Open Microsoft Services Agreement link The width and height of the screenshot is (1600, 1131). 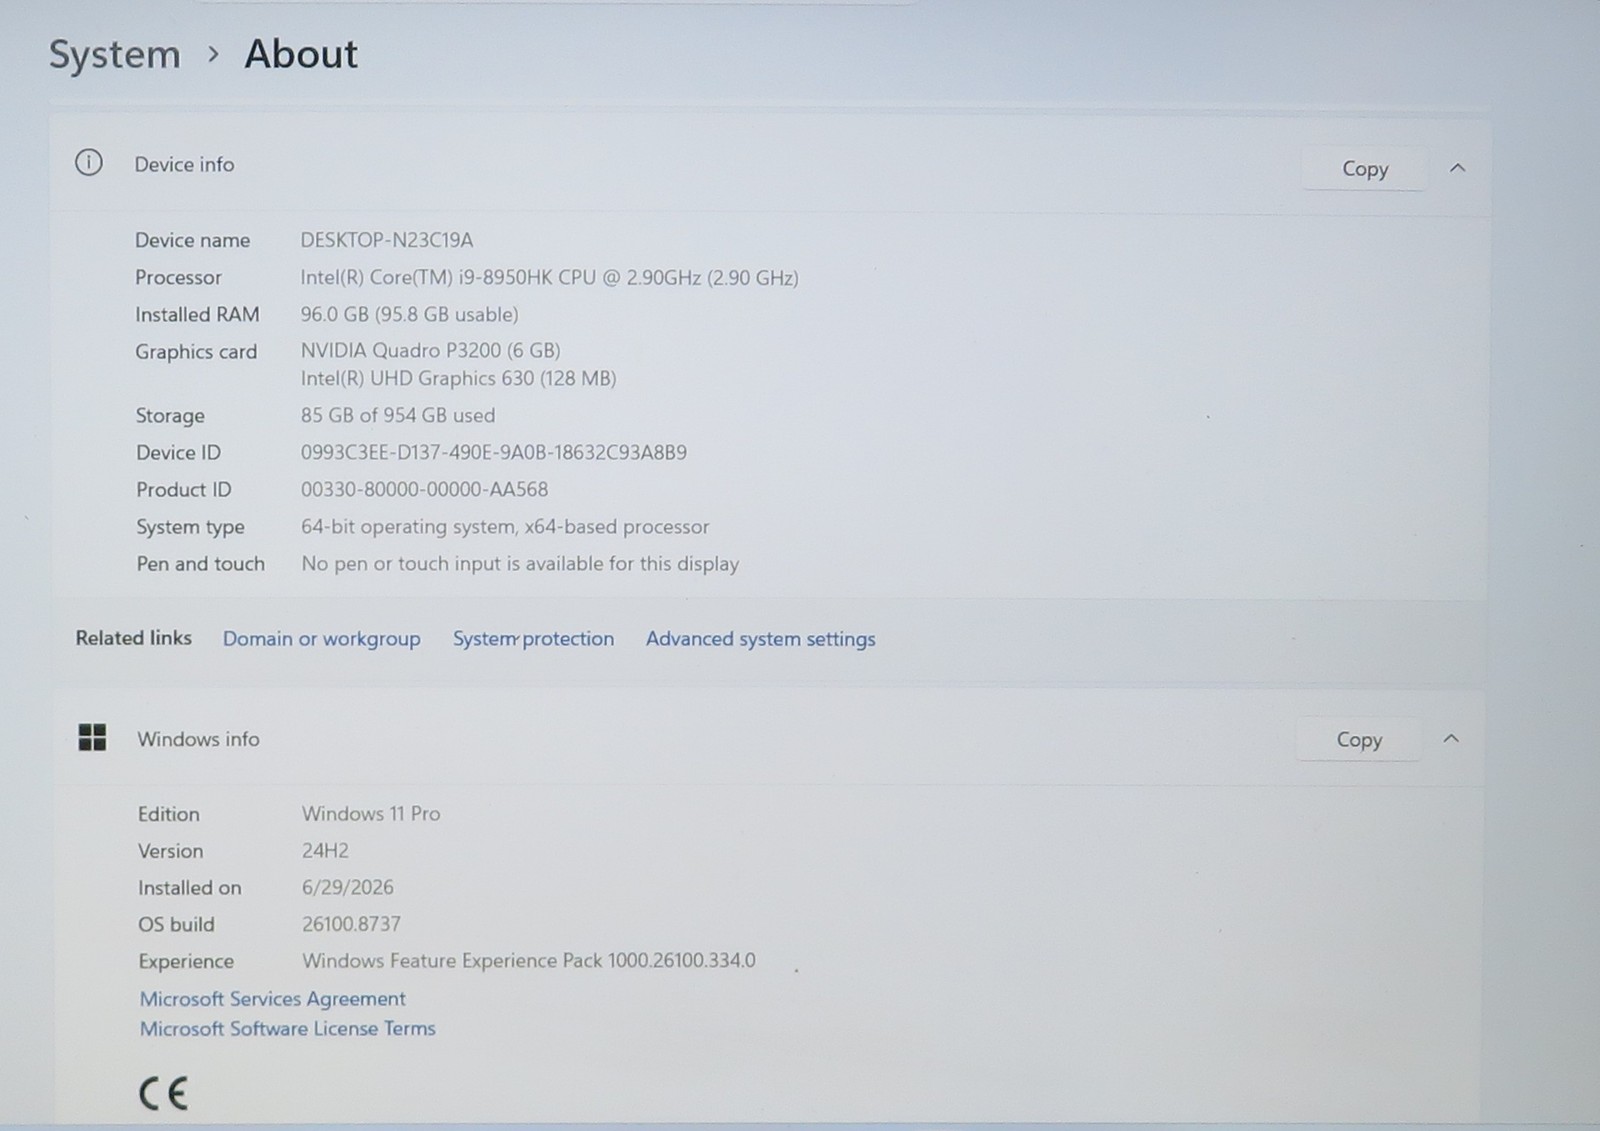click(x=272, y=998)
